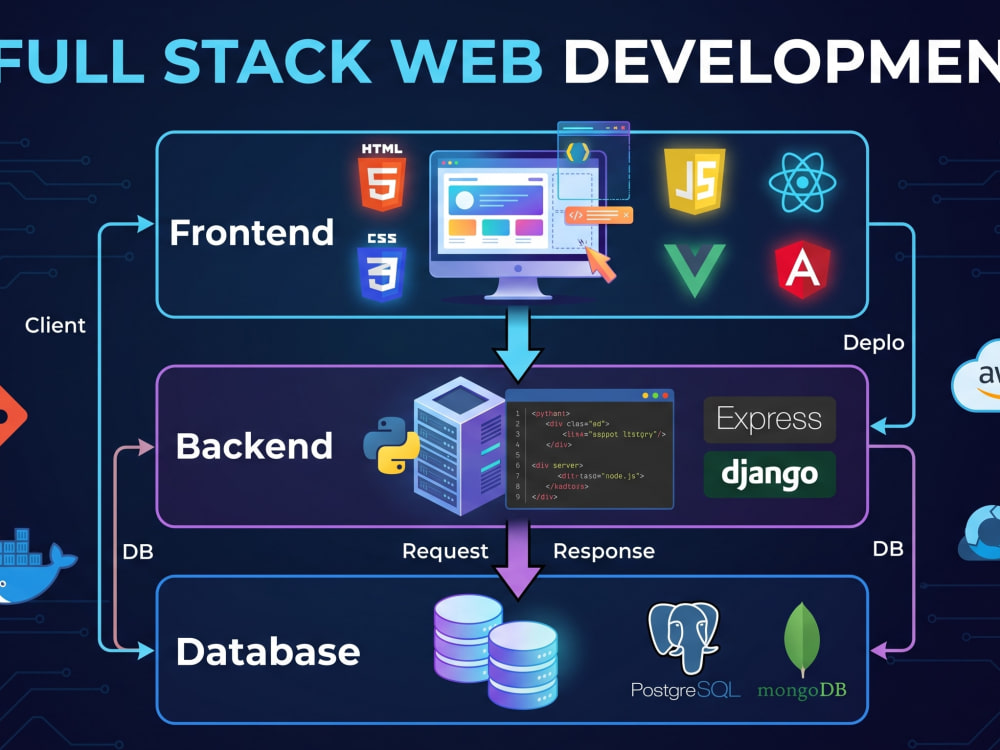Click the green Vue logo

pos(695,270)
